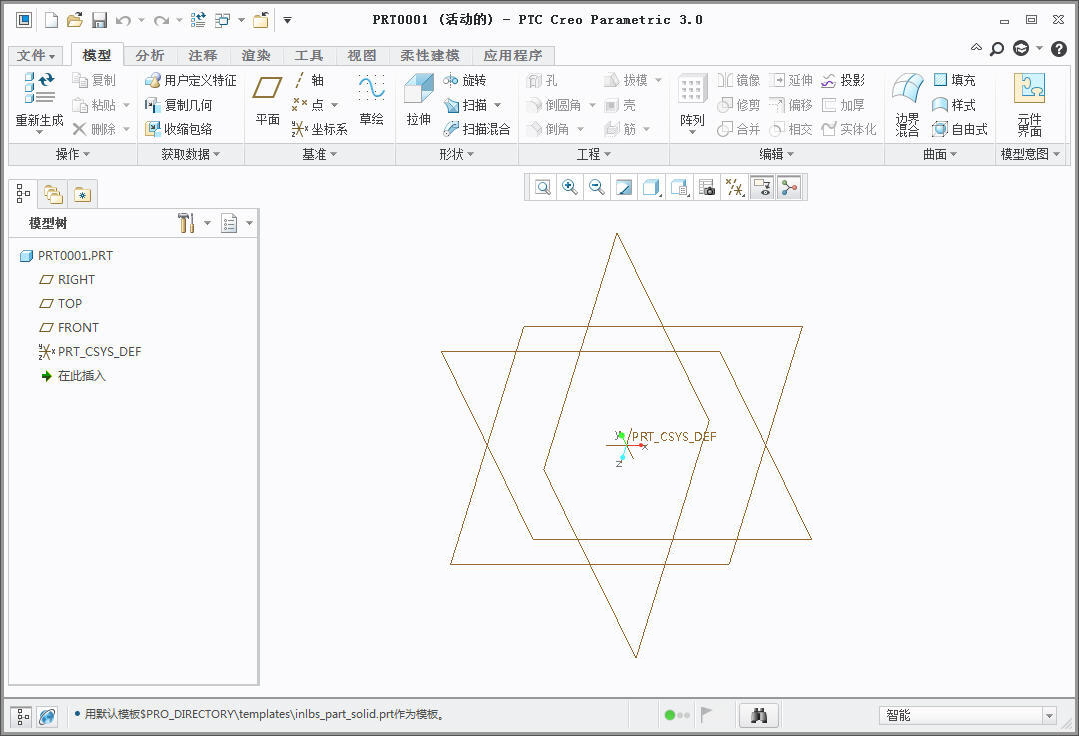Click the Zoom Out magnifier icon

click(597, 187)
